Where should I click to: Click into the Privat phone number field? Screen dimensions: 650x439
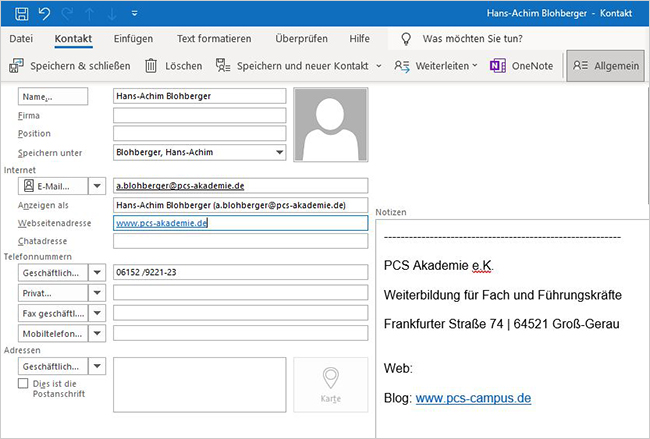(x=240, y=292)
